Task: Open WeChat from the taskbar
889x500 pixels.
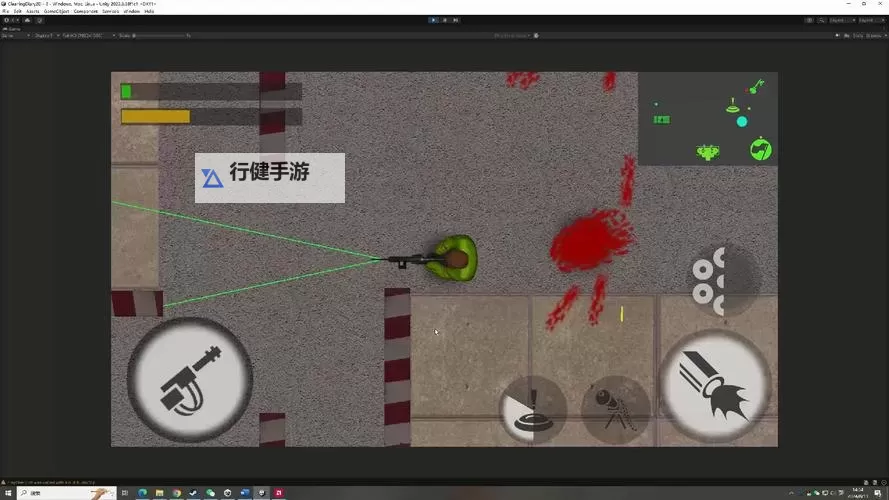Action: tap(210, 493)
